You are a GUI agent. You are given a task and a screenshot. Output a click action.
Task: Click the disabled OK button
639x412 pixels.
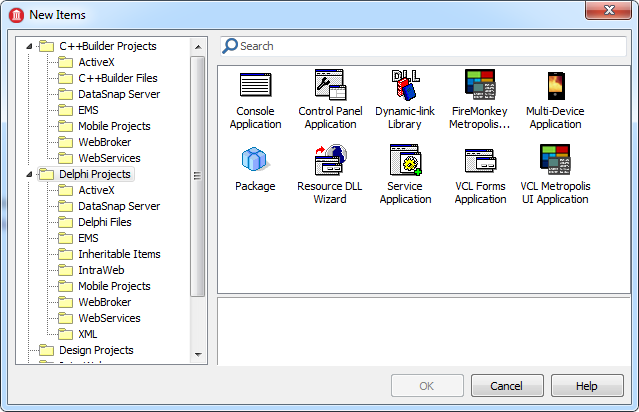(x=427, y=386)
